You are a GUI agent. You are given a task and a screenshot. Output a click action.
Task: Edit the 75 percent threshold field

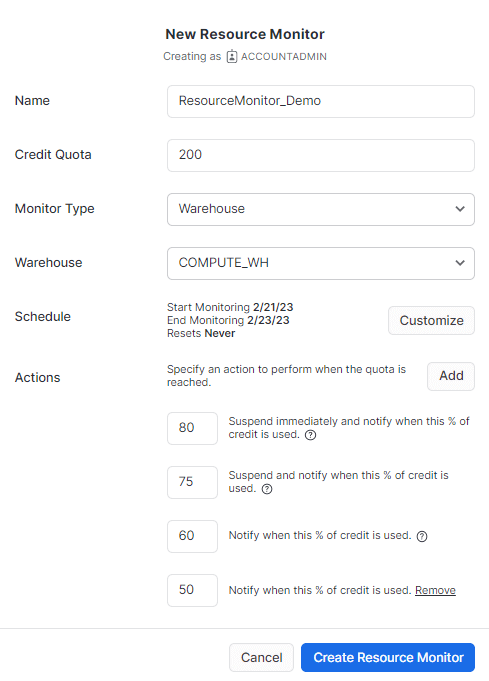click(192, 482)
